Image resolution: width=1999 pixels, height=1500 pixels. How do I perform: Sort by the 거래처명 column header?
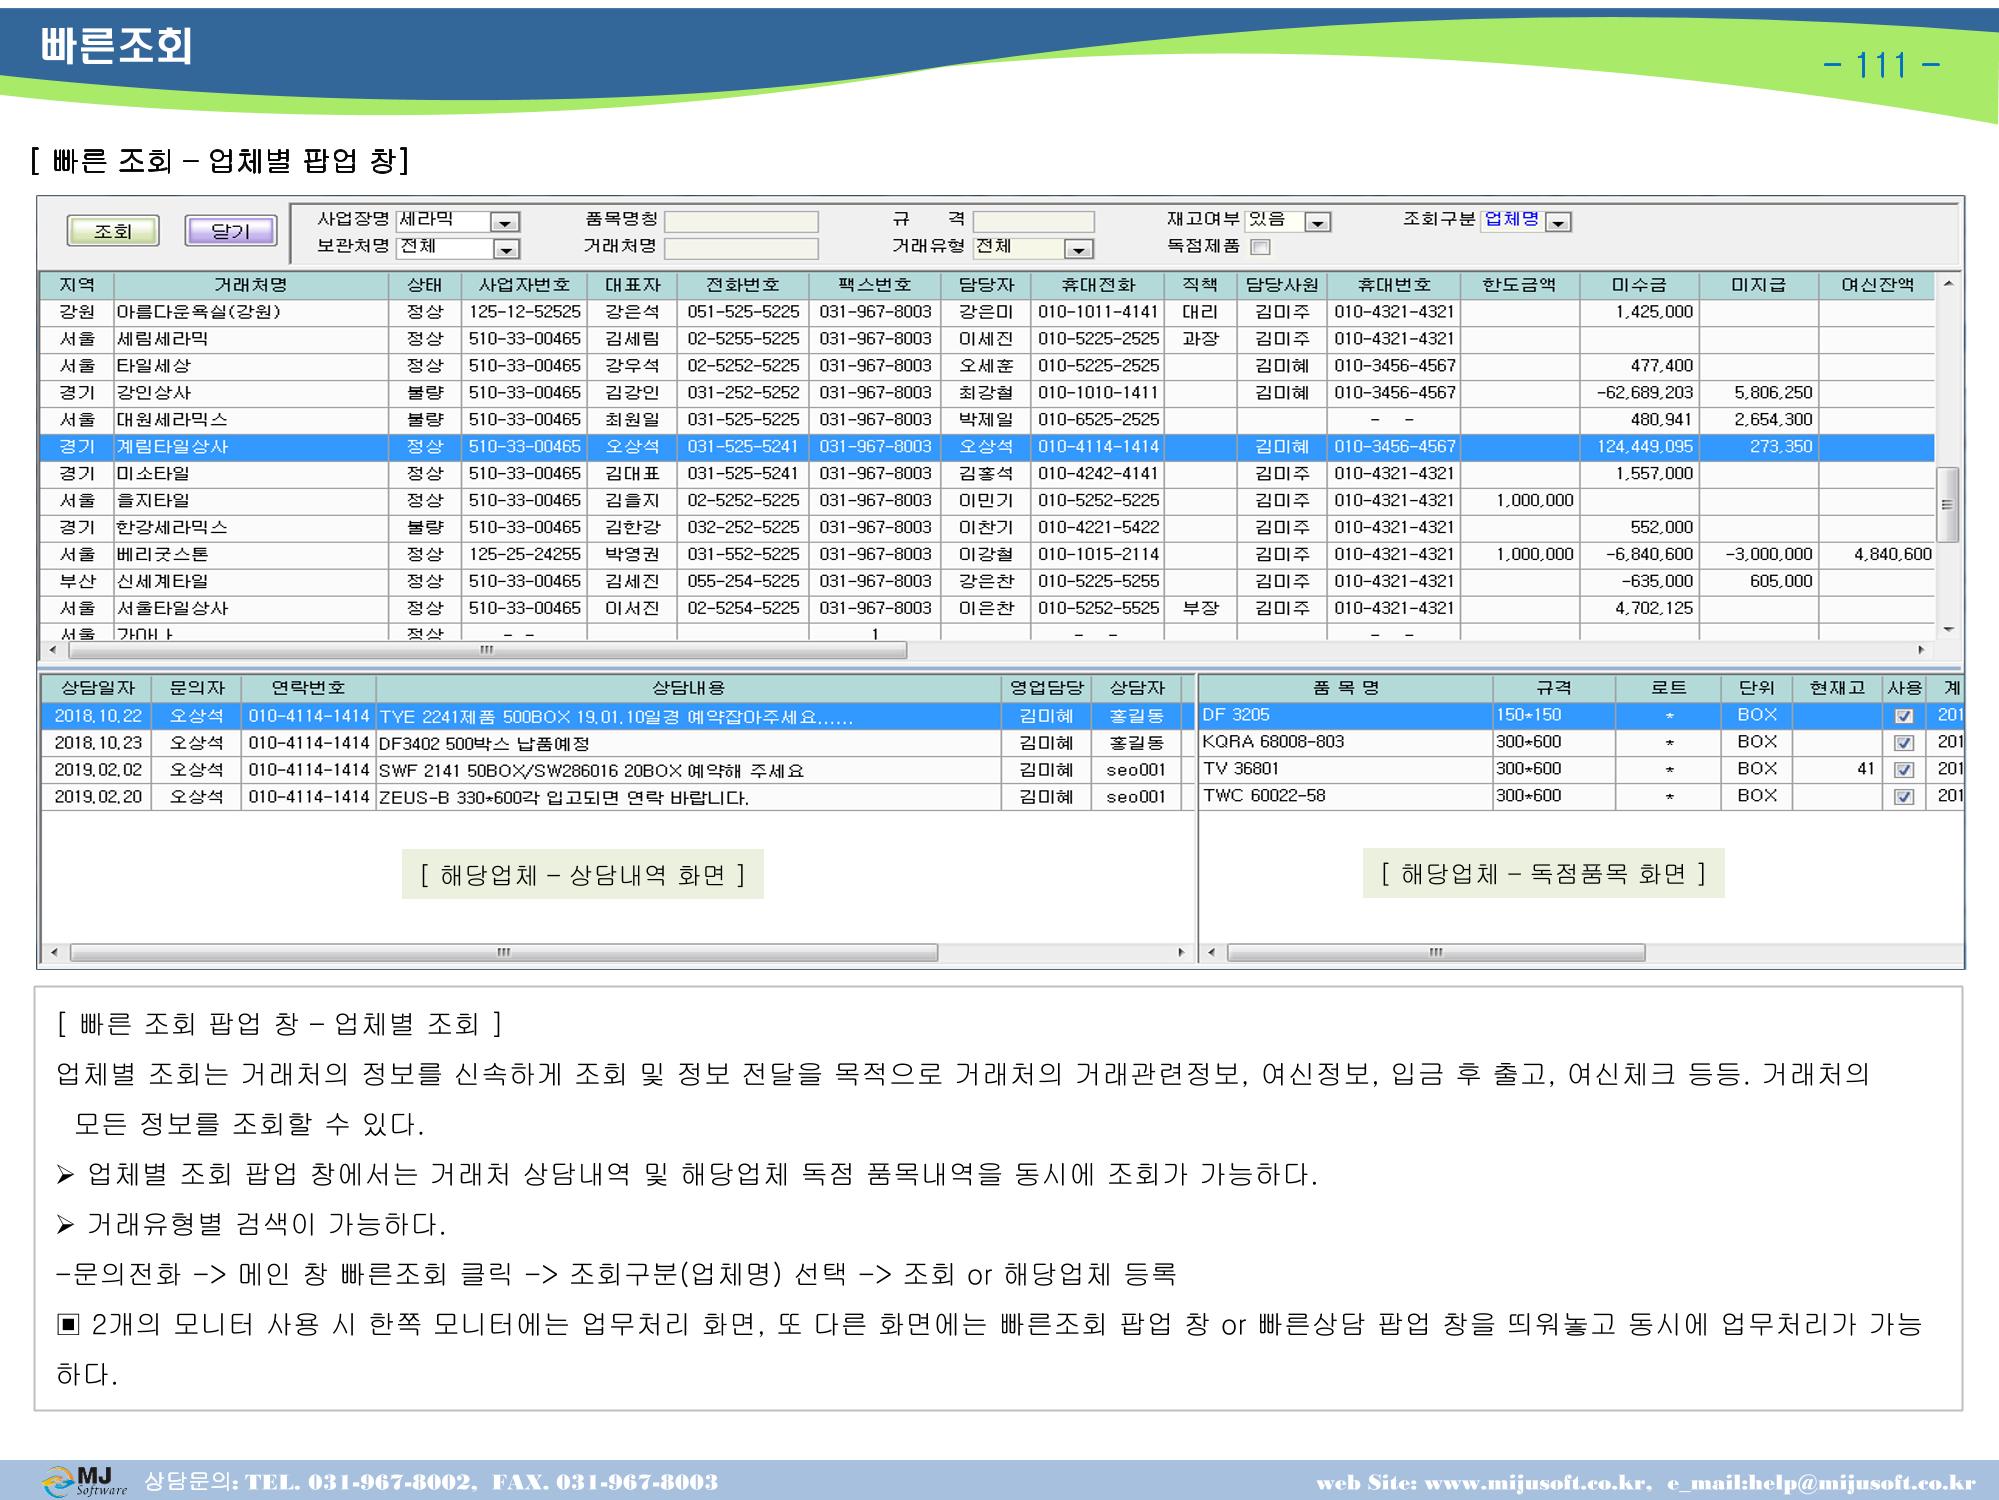(x=251, y=285)
